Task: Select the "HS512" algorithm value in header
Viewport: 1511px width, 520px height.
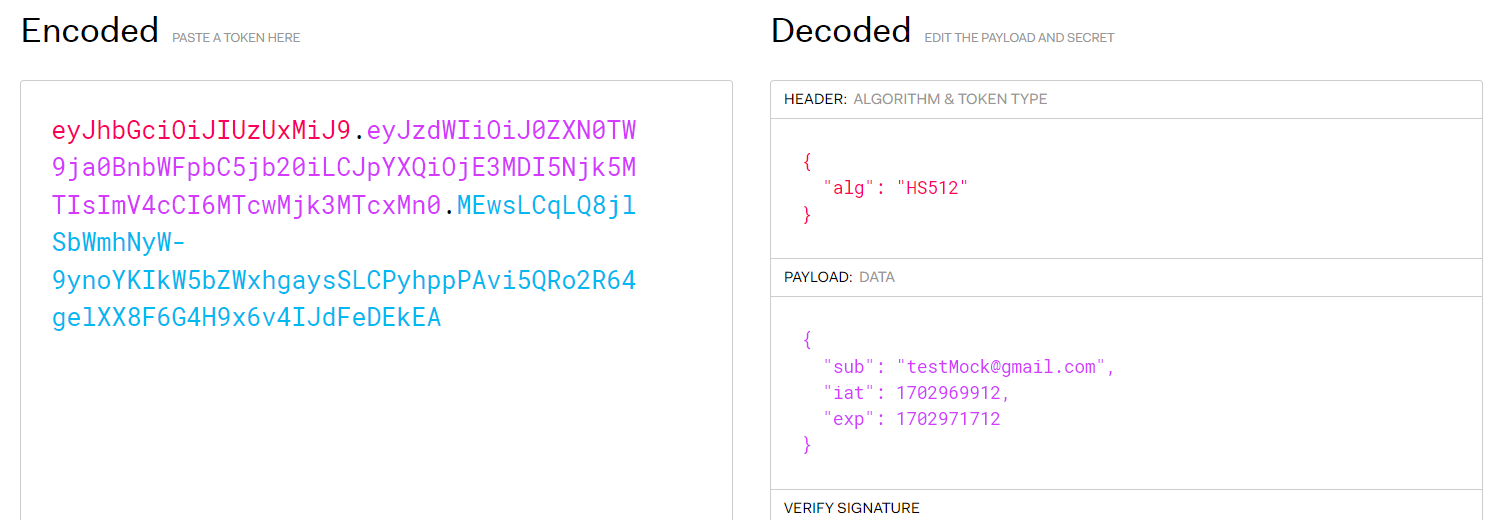Action: coord(933,187)
